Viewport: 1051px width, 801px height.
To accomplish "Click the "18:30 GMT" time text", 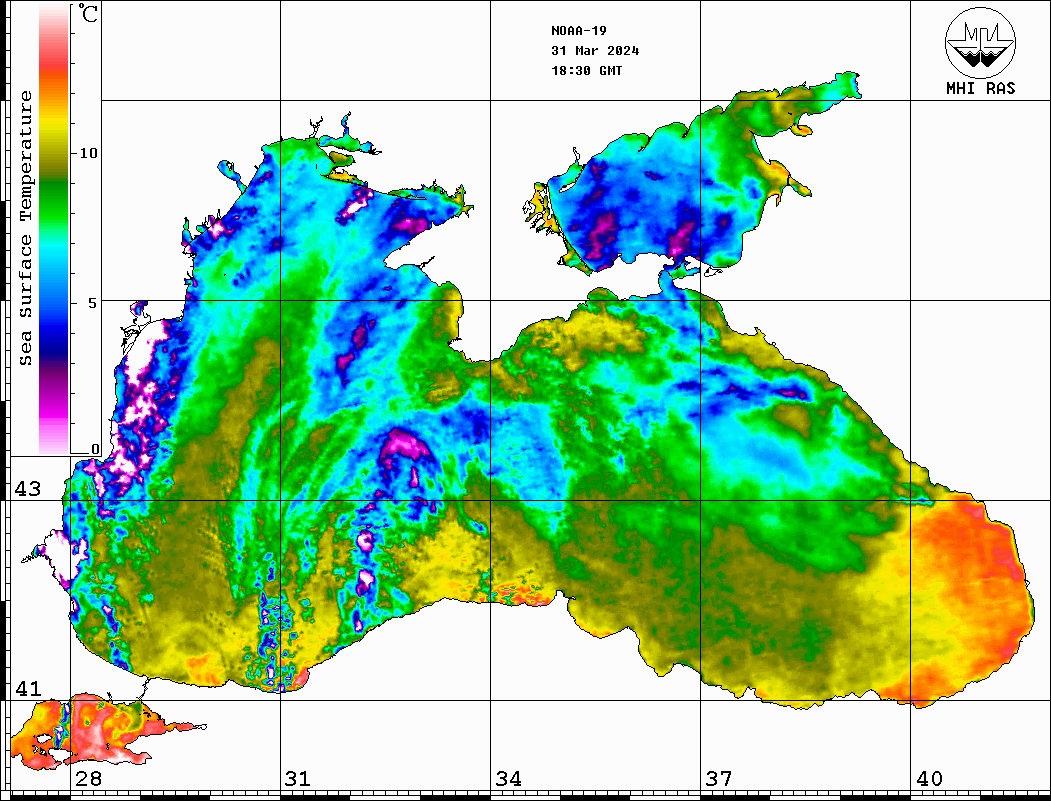I will 586,70.
